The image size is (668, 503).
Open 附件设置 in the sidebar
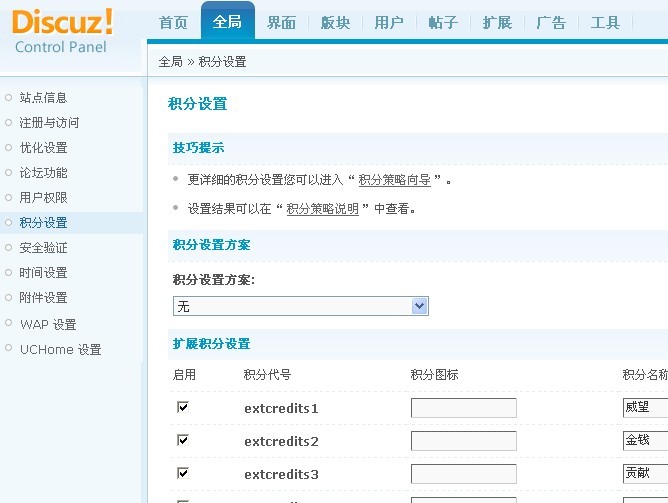tap(43, 298)
